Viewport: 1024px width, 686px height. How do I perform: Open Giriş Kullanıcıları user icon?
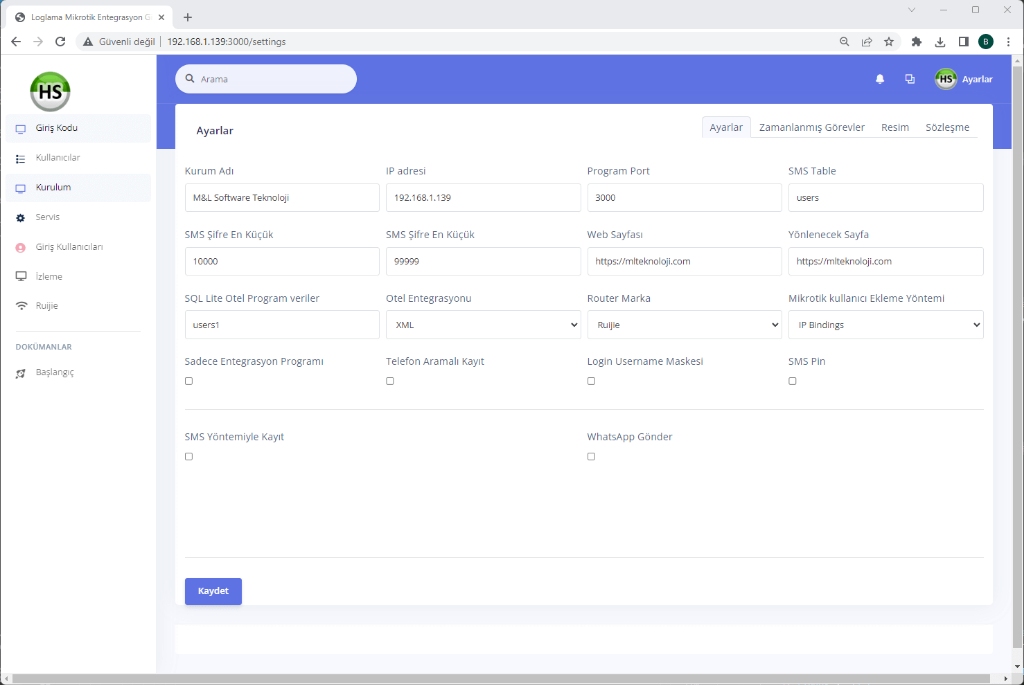pos(20,247)
